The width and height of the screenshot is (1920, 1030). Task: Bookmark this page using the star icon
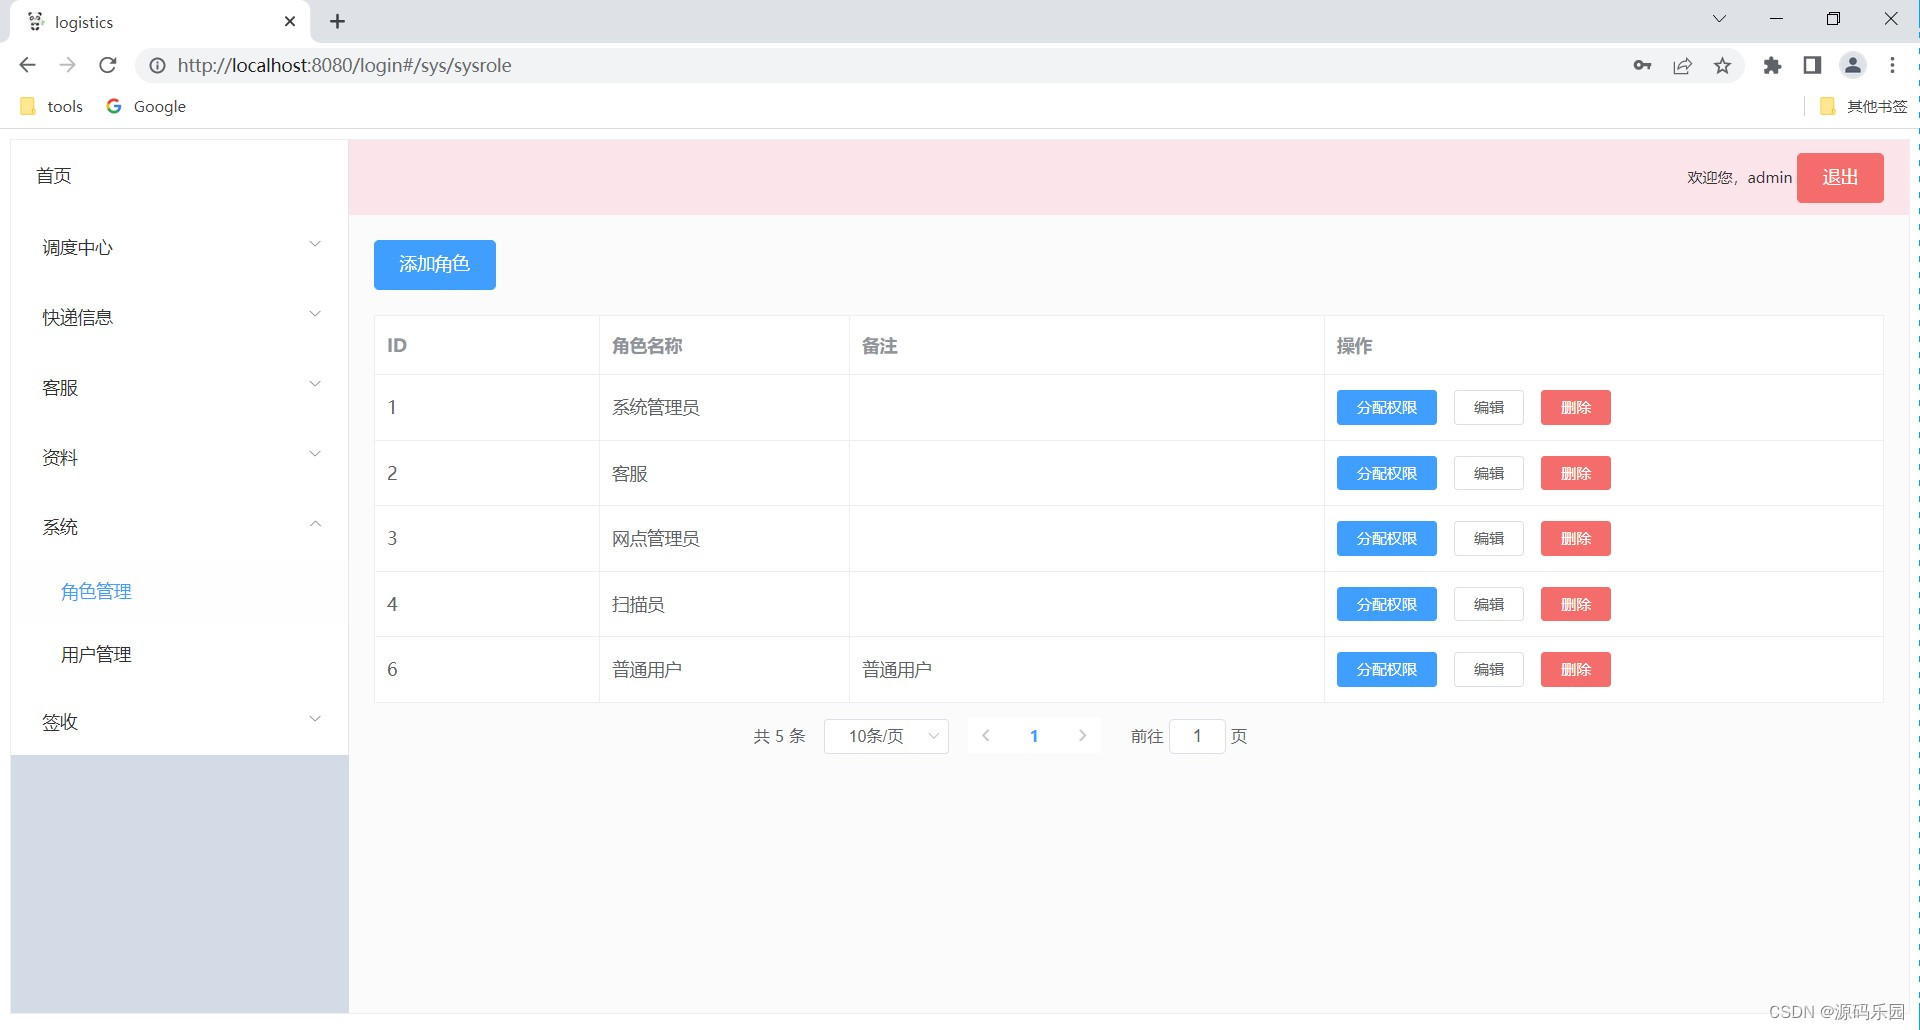(x=1722, y=65)
